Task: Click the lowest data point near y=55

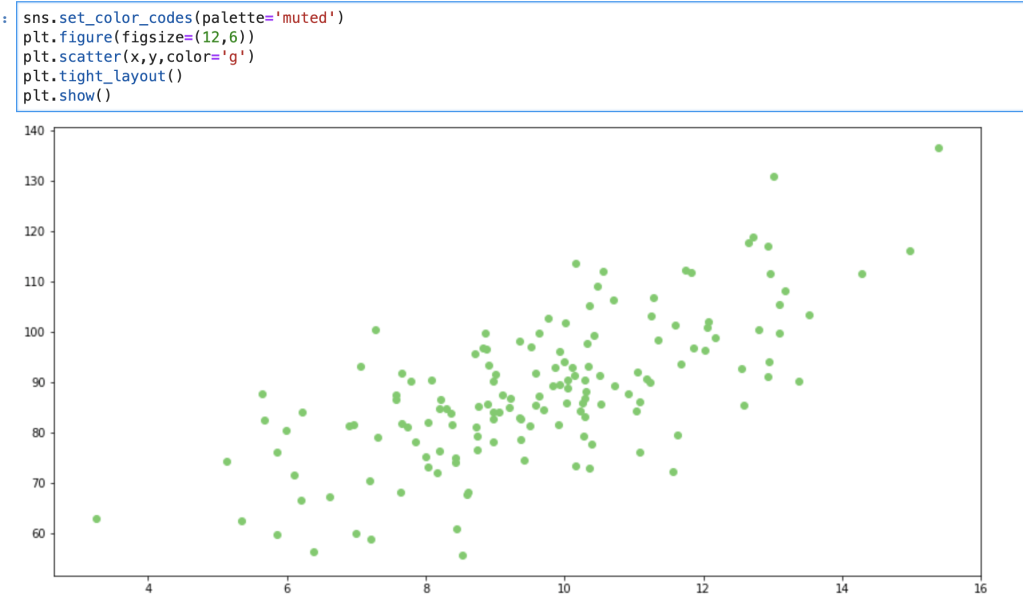Action: tap(462, 555)
